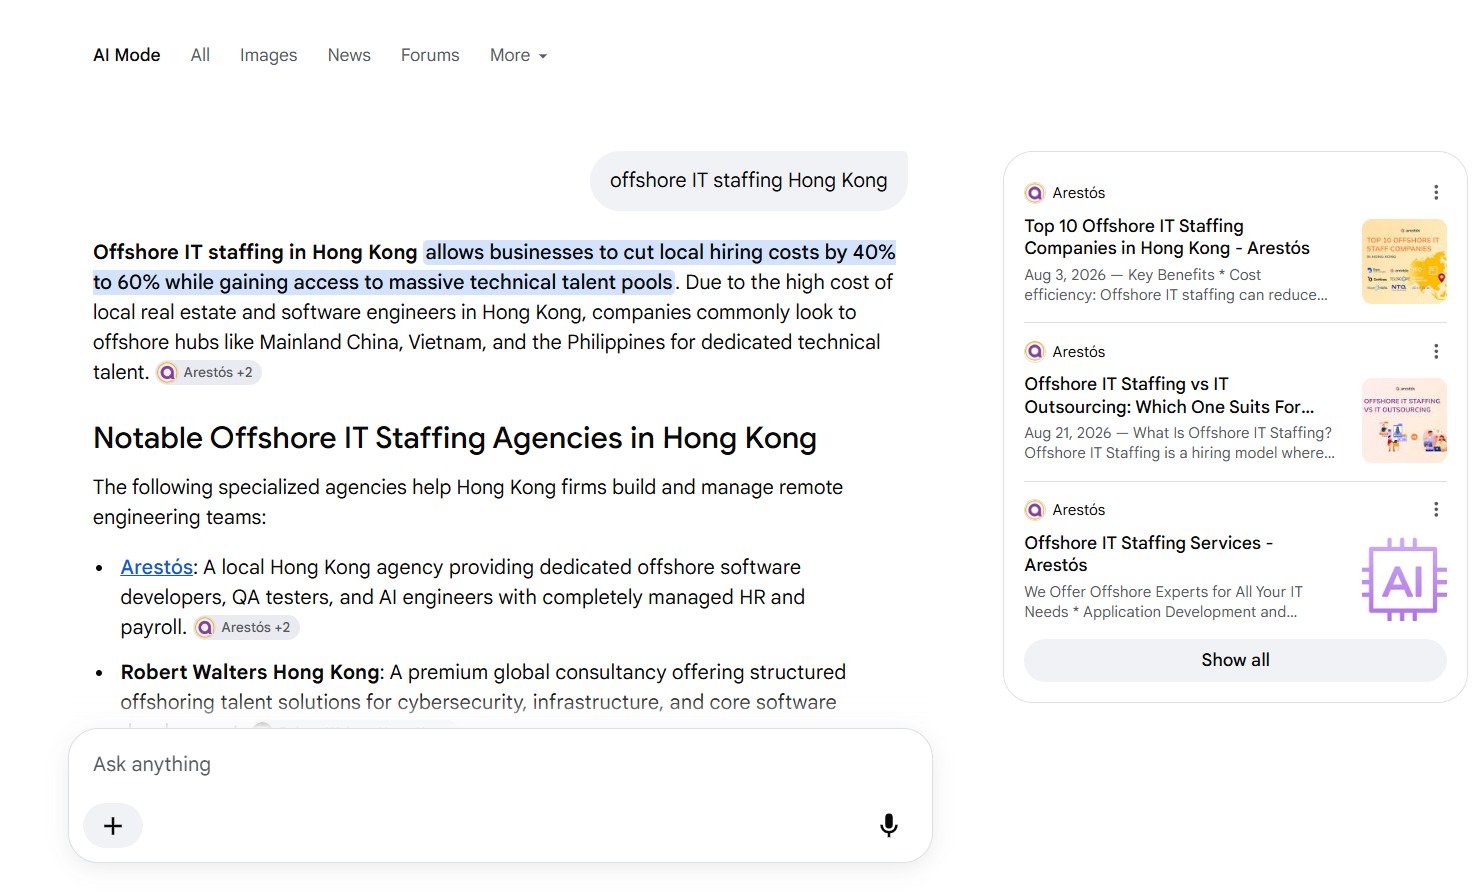Screen dimensions: 1482x892
Task: Click the Ask anything input field
Action: pyautogui.click(x=500, y=764)
